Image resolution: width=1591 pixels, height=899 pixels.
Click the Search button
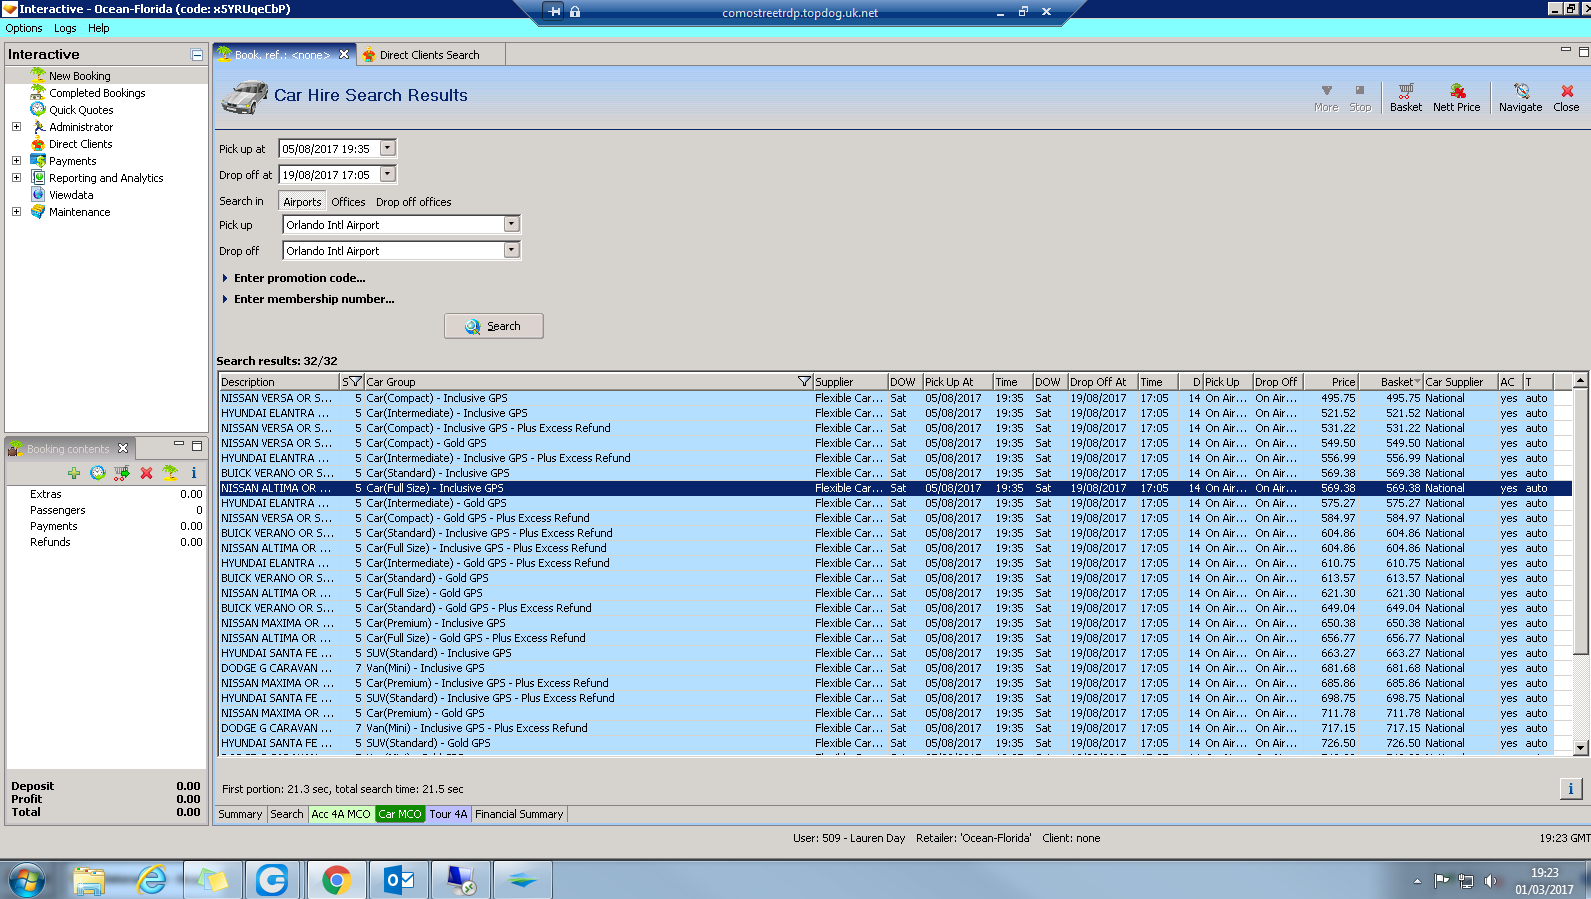click(494, 326)
